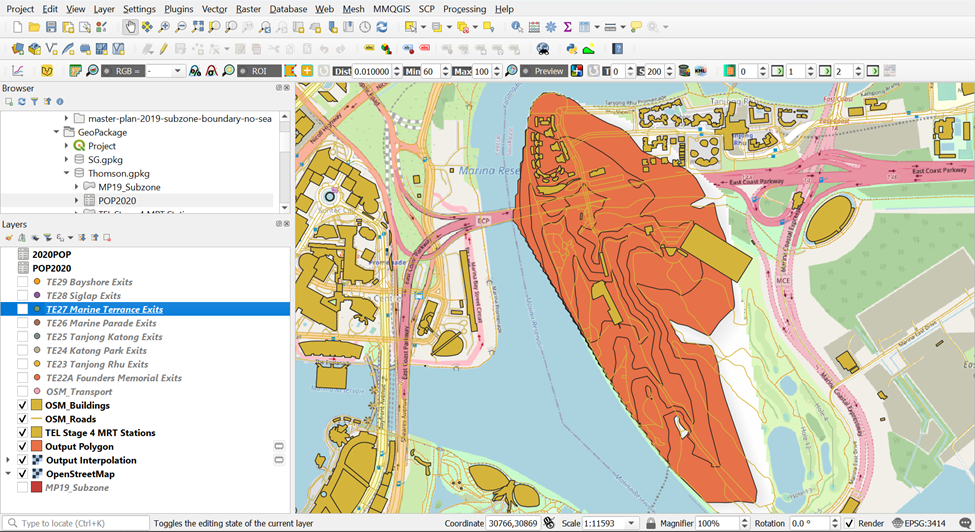This screenshot has height=532, width=975.
Task: Enable TE29 Bayshore Exits layer visibility
Action: 23,282
